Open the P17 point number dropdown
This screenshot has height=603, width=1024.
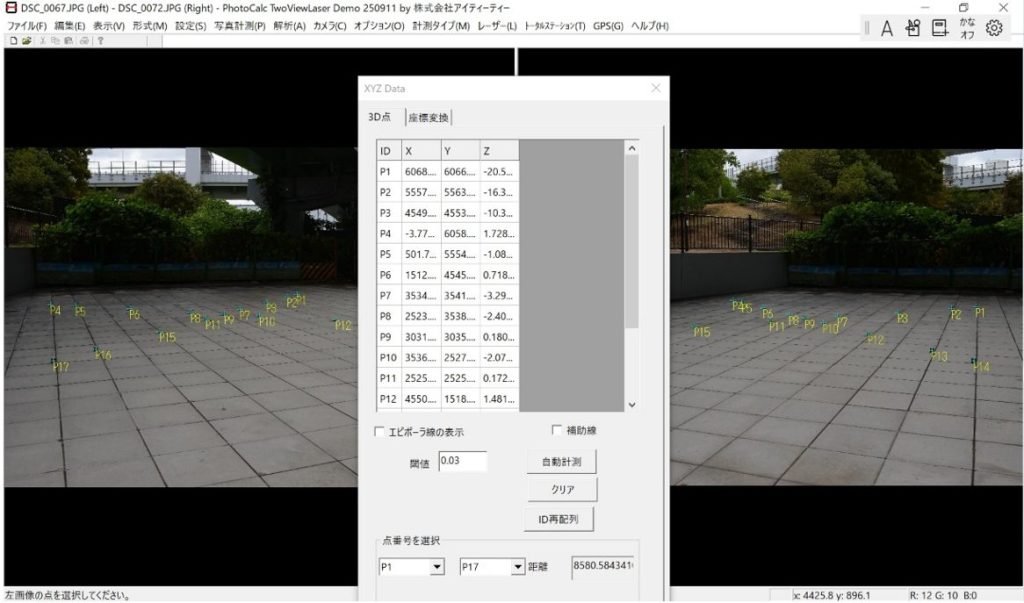click(517, 566)
